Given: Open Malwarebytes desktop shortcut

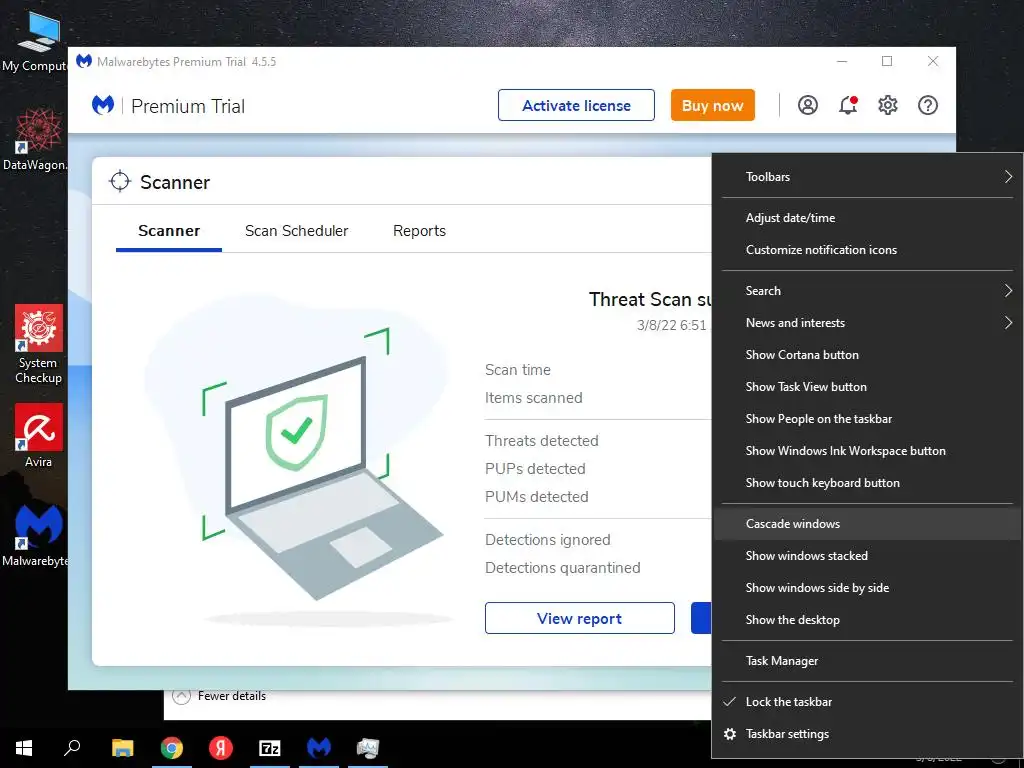Looking at the screenshot, I should (x=36, y=535).
